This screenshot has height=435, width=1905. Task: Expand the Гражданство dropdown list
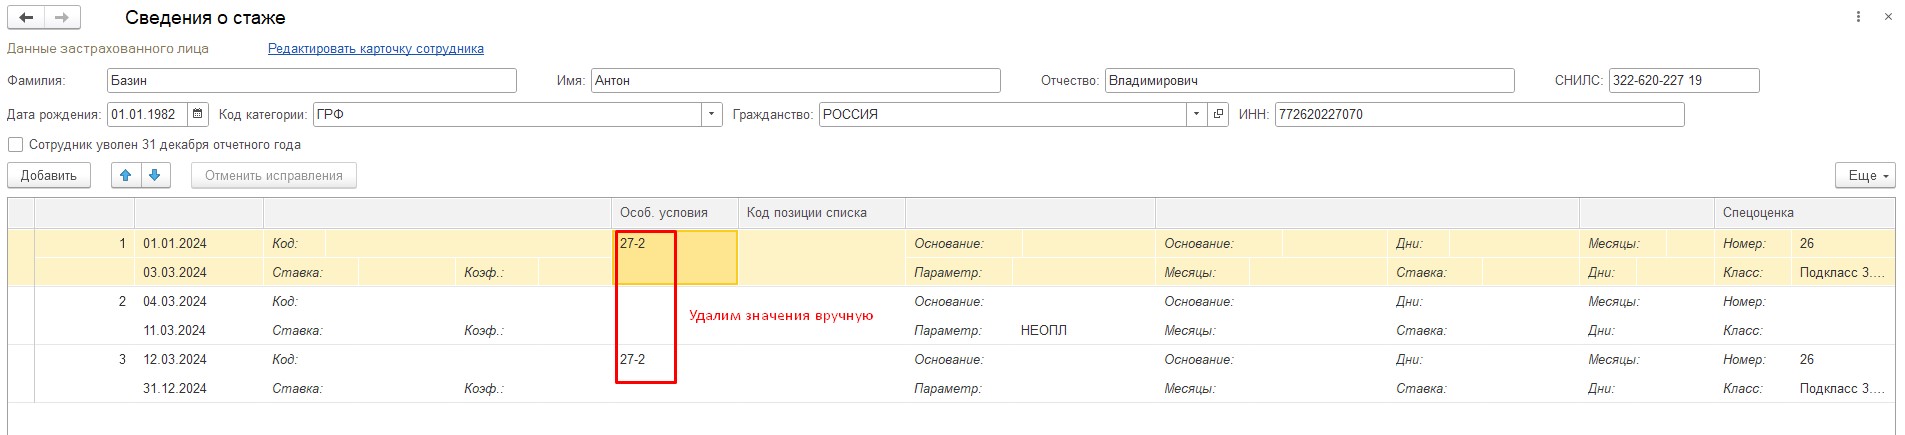(x=1196, y=114)
